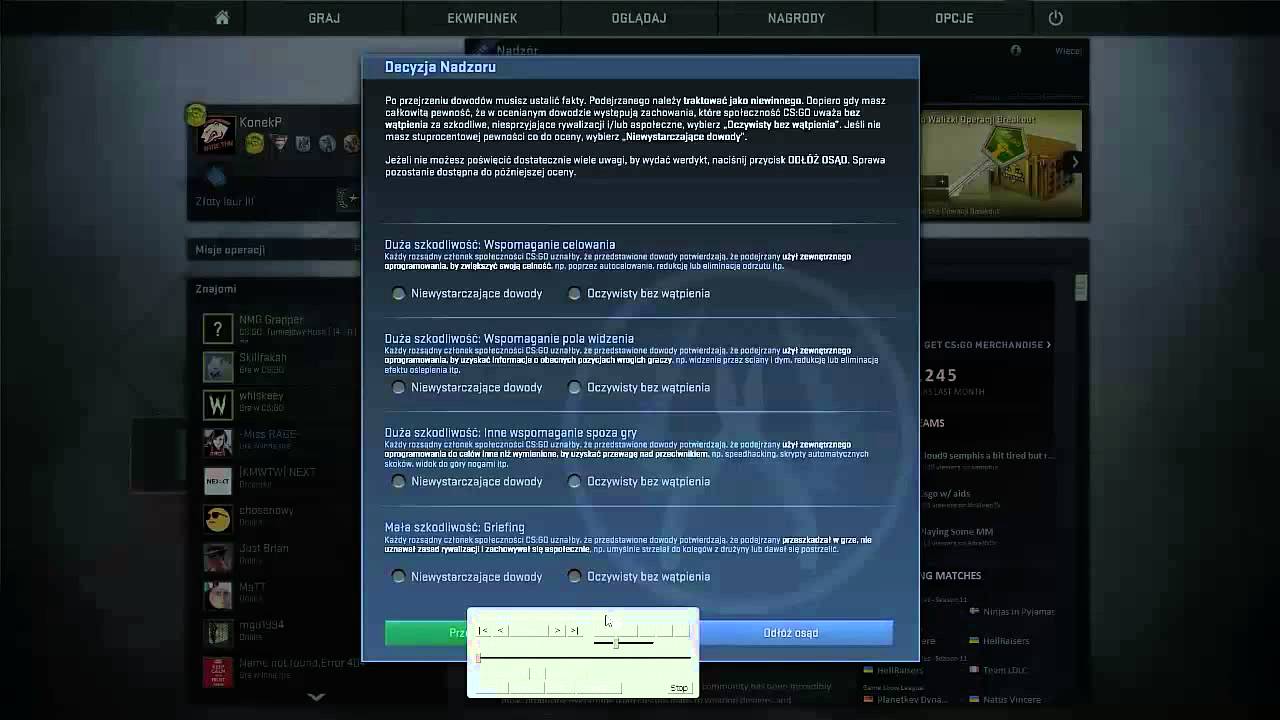This screenshot has width=1280, height=720.
Task: Select Oczywisty bez wątpienia for Inne wspomaganie spoza gry
Action: point(574,482)
